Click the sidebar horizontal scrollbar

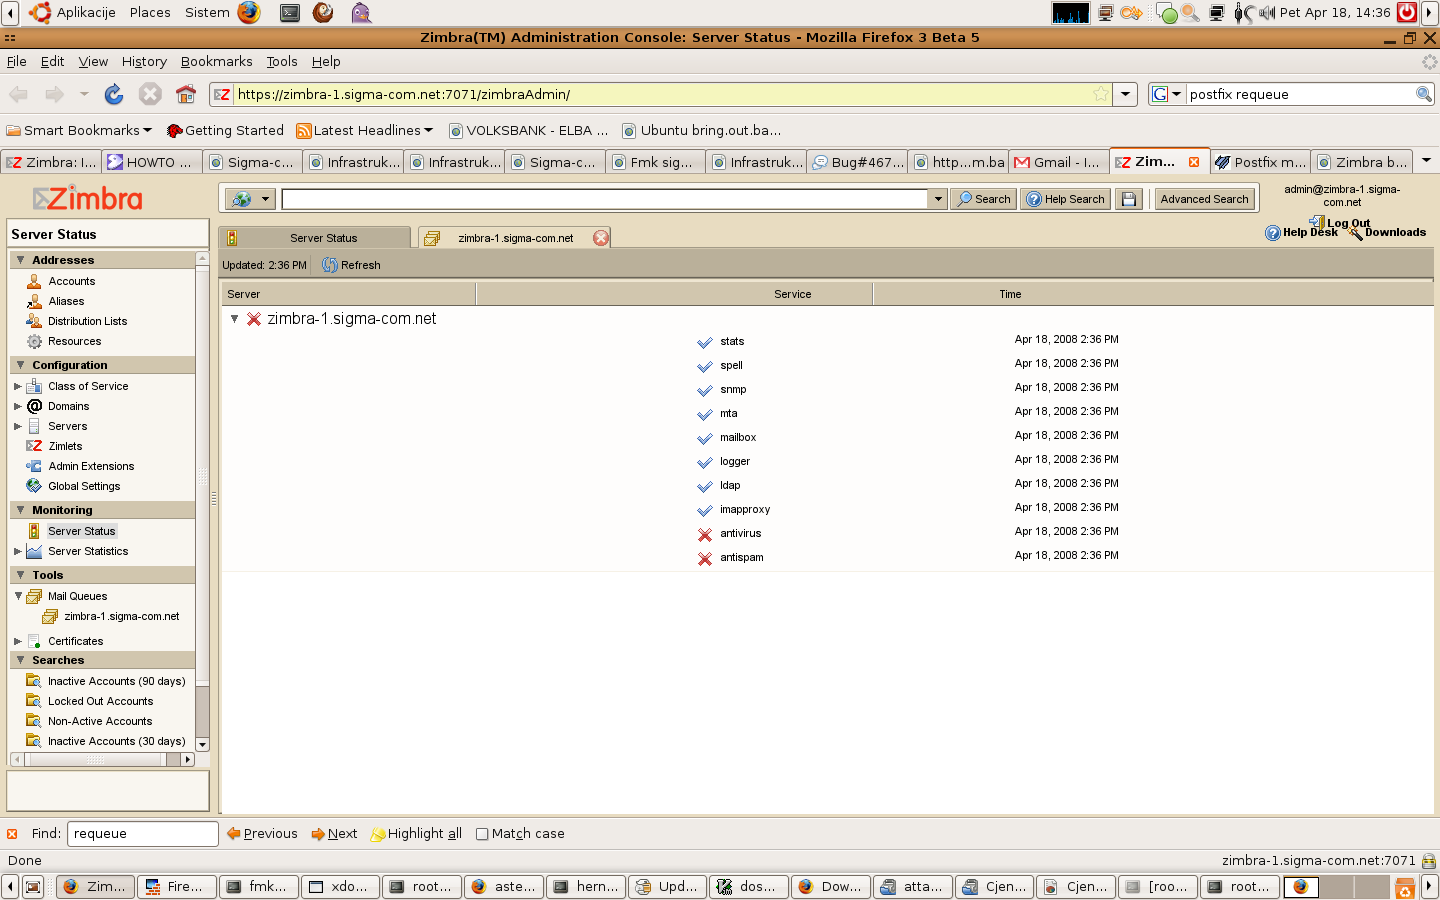[x=95, y=760]
